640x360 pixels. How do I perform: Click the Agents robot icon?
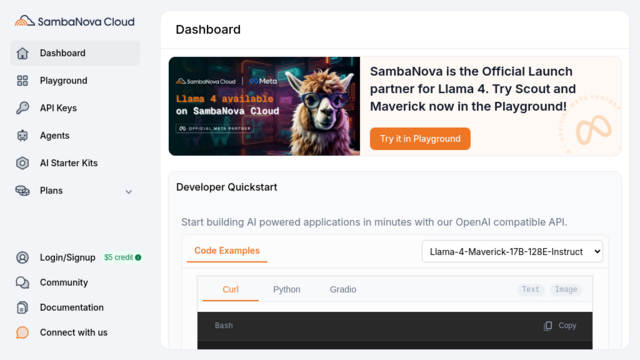[22, 136]
